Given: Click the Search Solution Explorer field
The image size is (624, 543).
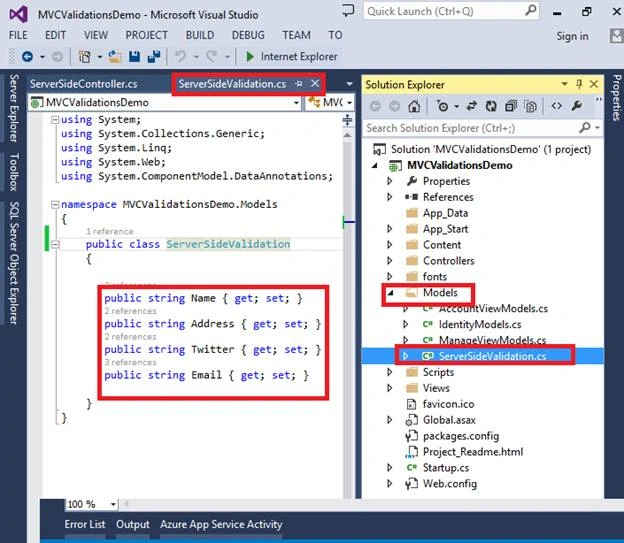Looking at the screenshot, I should click(x=472, y=128).
